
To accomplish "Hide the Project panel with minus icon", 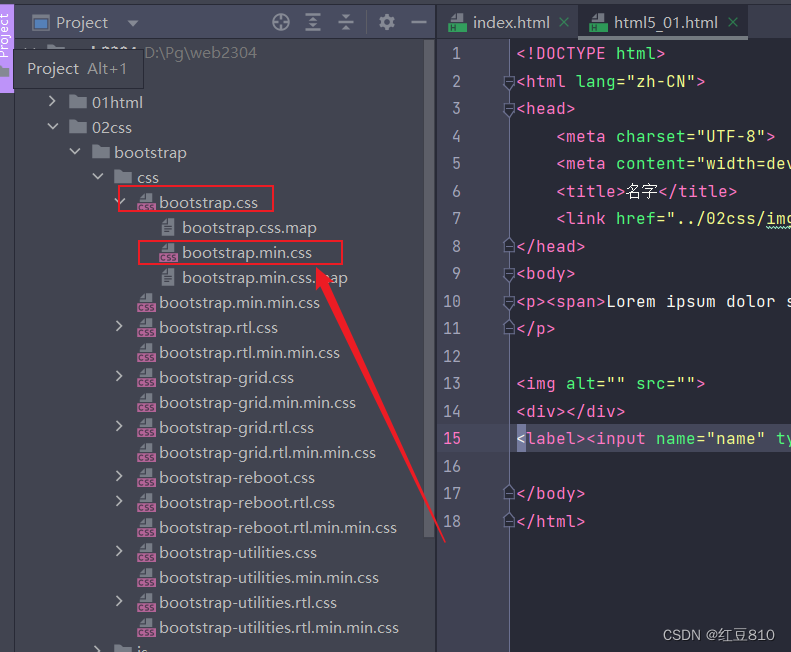I will pos(419,22).
